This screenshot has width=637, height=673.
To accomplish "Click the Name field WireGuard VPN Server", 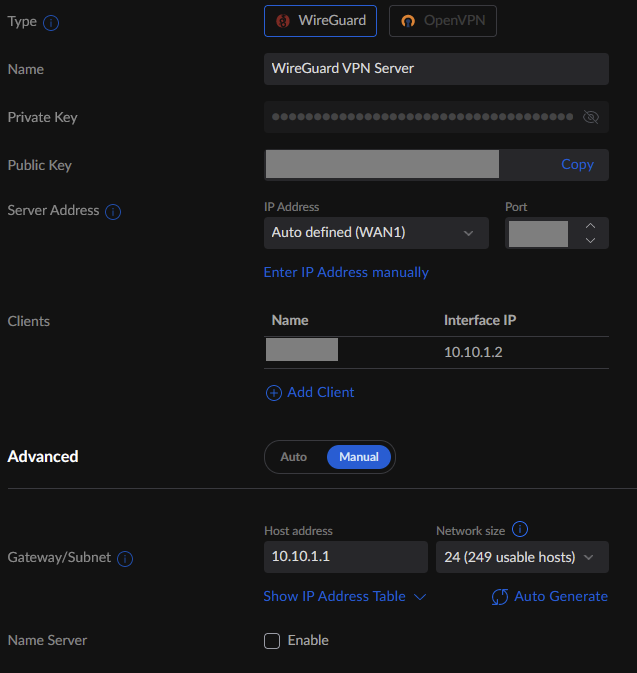I will pos(436,69).
